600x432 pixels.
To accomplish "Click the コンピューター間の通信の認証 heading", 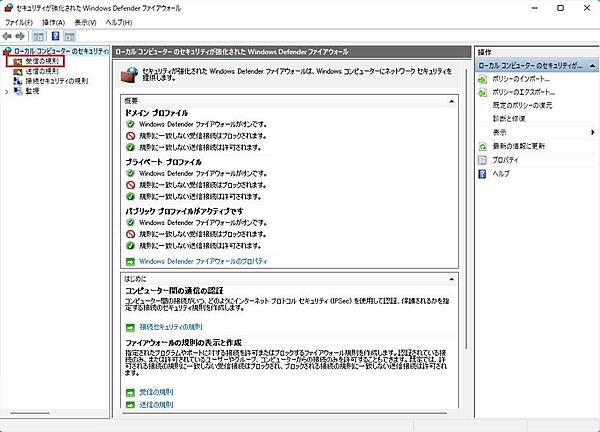I will point(174,291).
